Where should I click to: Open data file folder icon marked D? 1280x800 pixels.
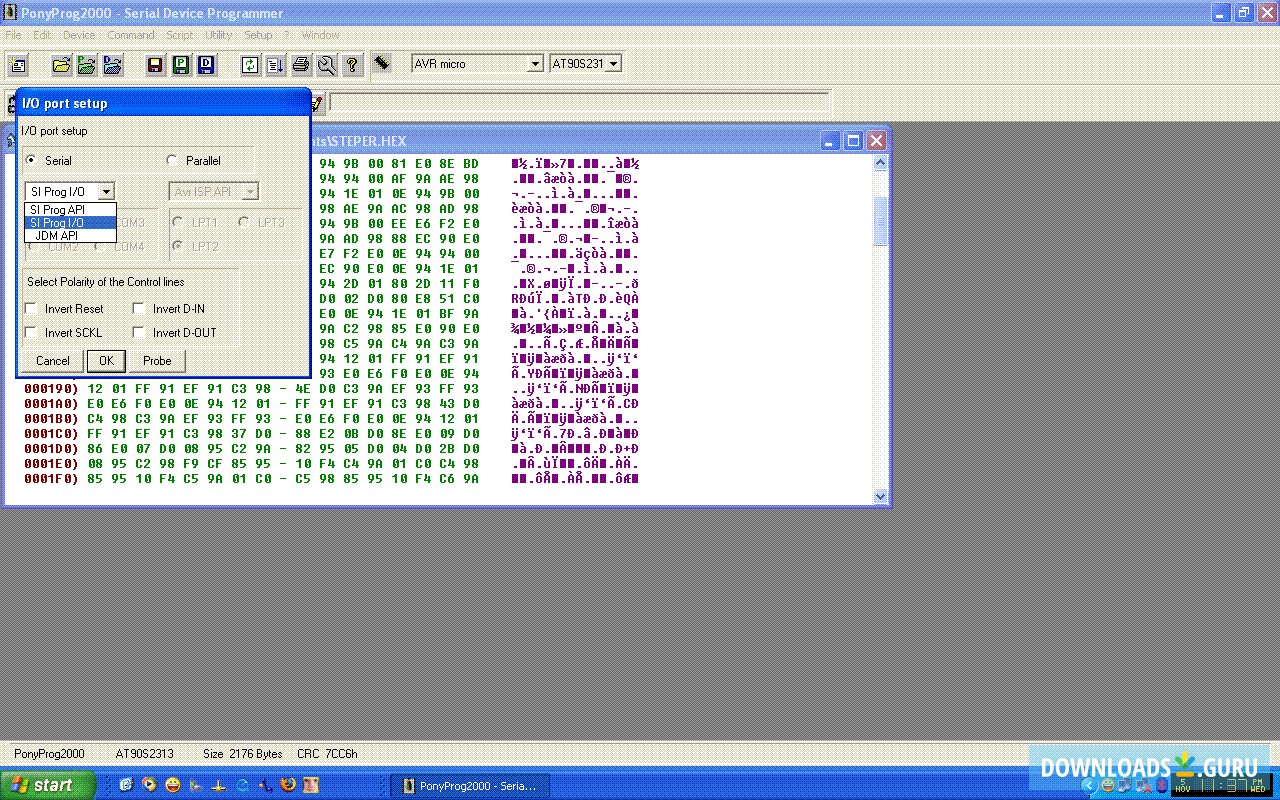pyautogui.click(x=112, y=65)
